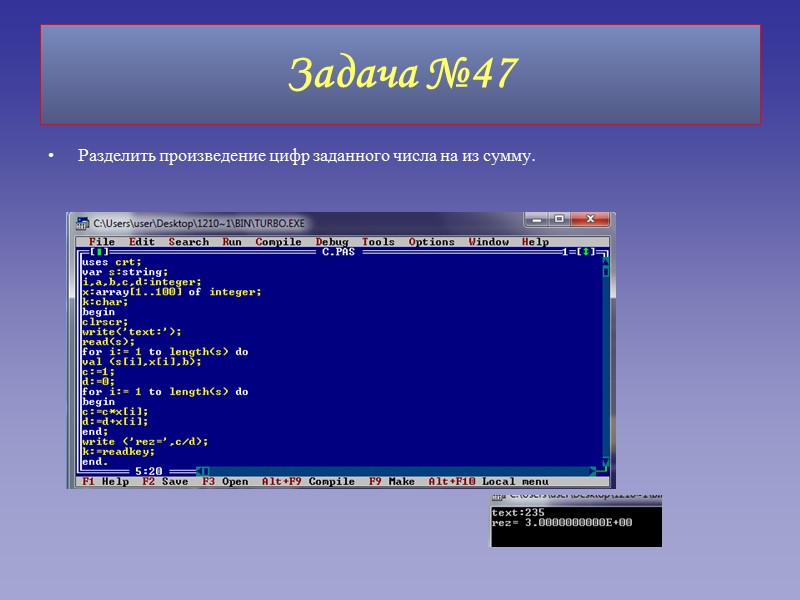The width and height of the screenshot is (800, 600).
Task: Click the window number 1 in editor frame
Action: coord(565,252)
